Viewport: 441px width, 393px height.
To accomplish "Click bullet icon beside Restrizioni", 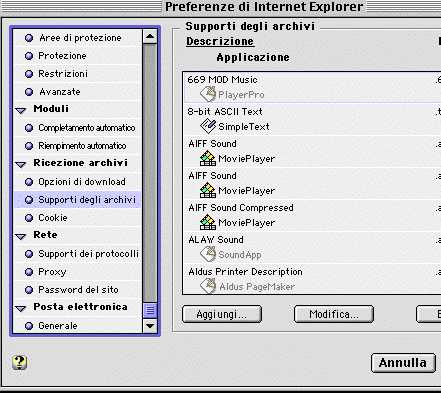I will (x=29, y=74).
